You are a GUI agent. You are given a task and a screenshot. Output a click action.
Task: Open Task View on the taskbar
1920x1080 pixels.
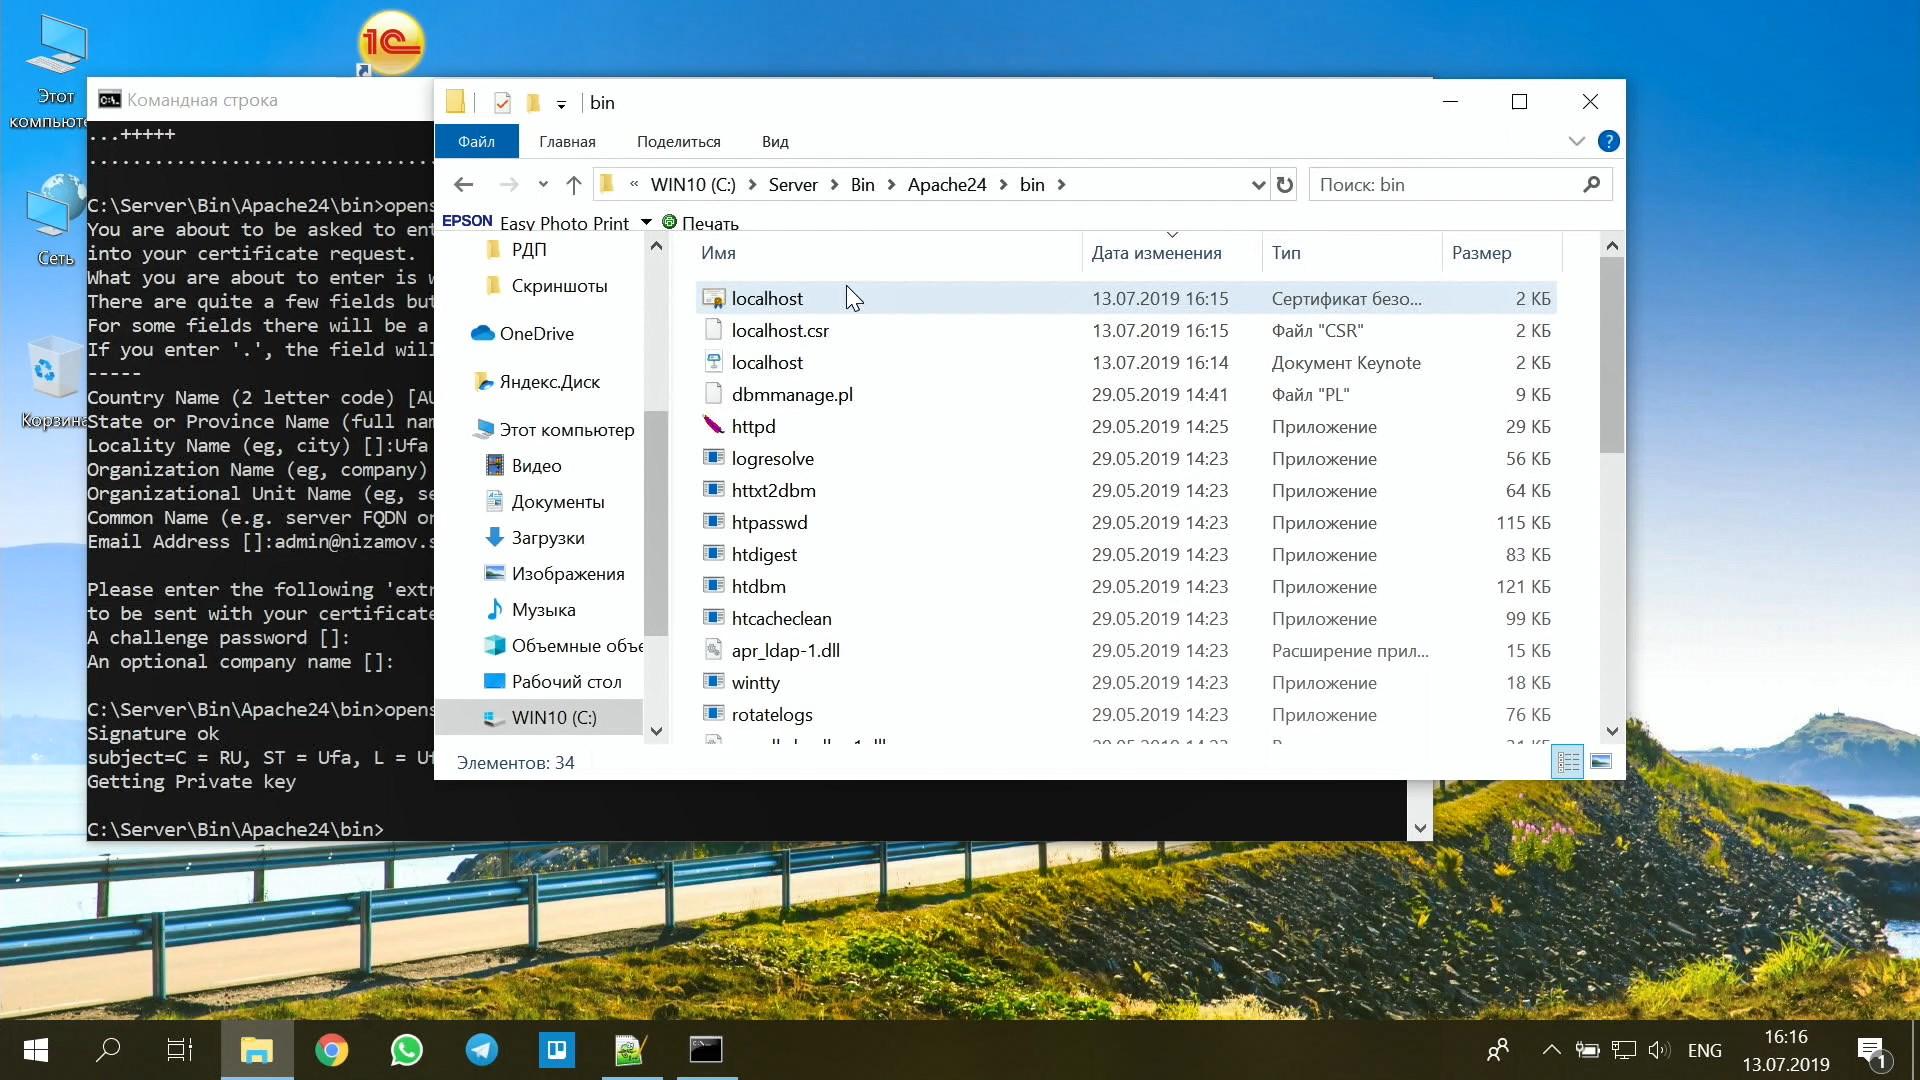180,1050
